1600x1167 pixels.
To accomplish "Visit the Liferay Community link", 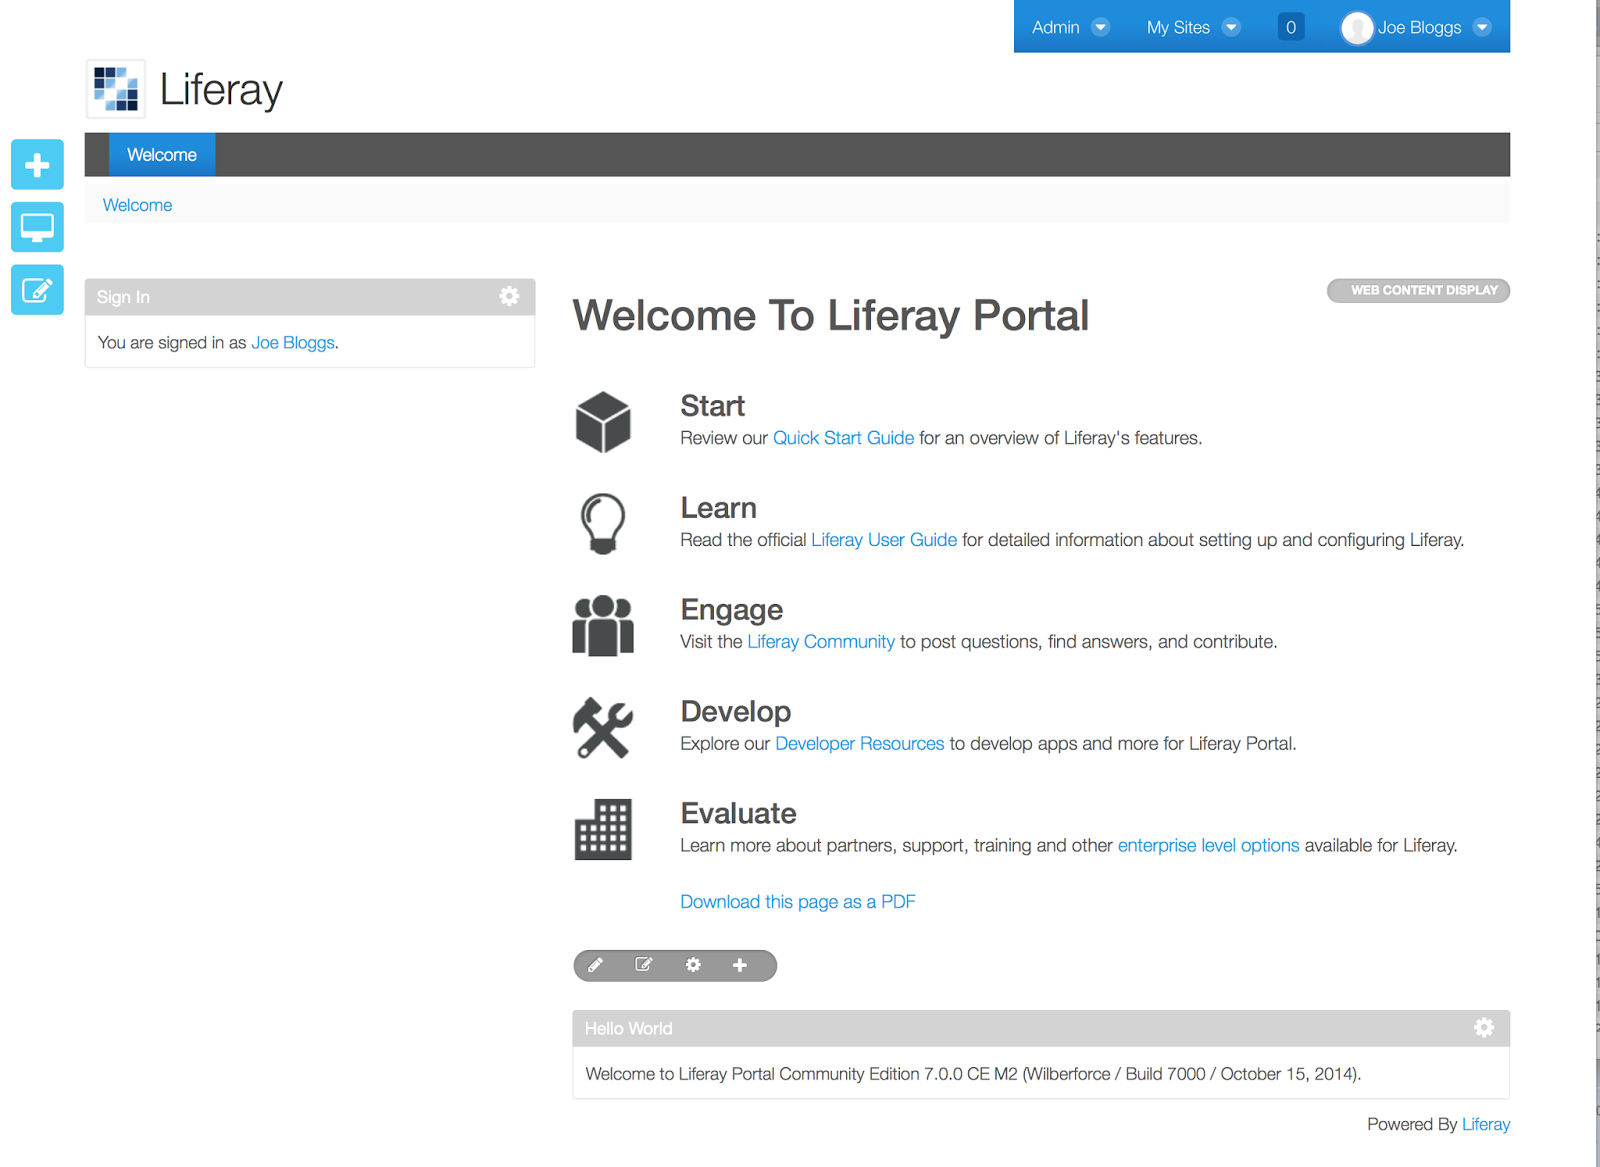I will coord(821,642).
